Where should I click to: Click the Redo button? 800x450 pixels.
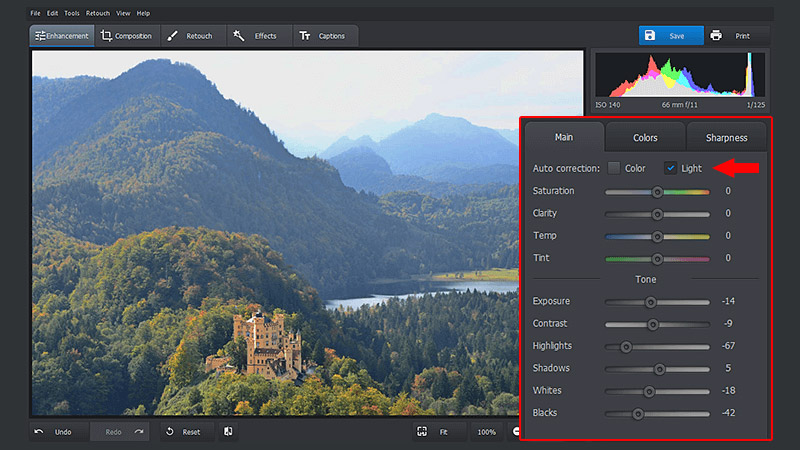click(119, 432)
